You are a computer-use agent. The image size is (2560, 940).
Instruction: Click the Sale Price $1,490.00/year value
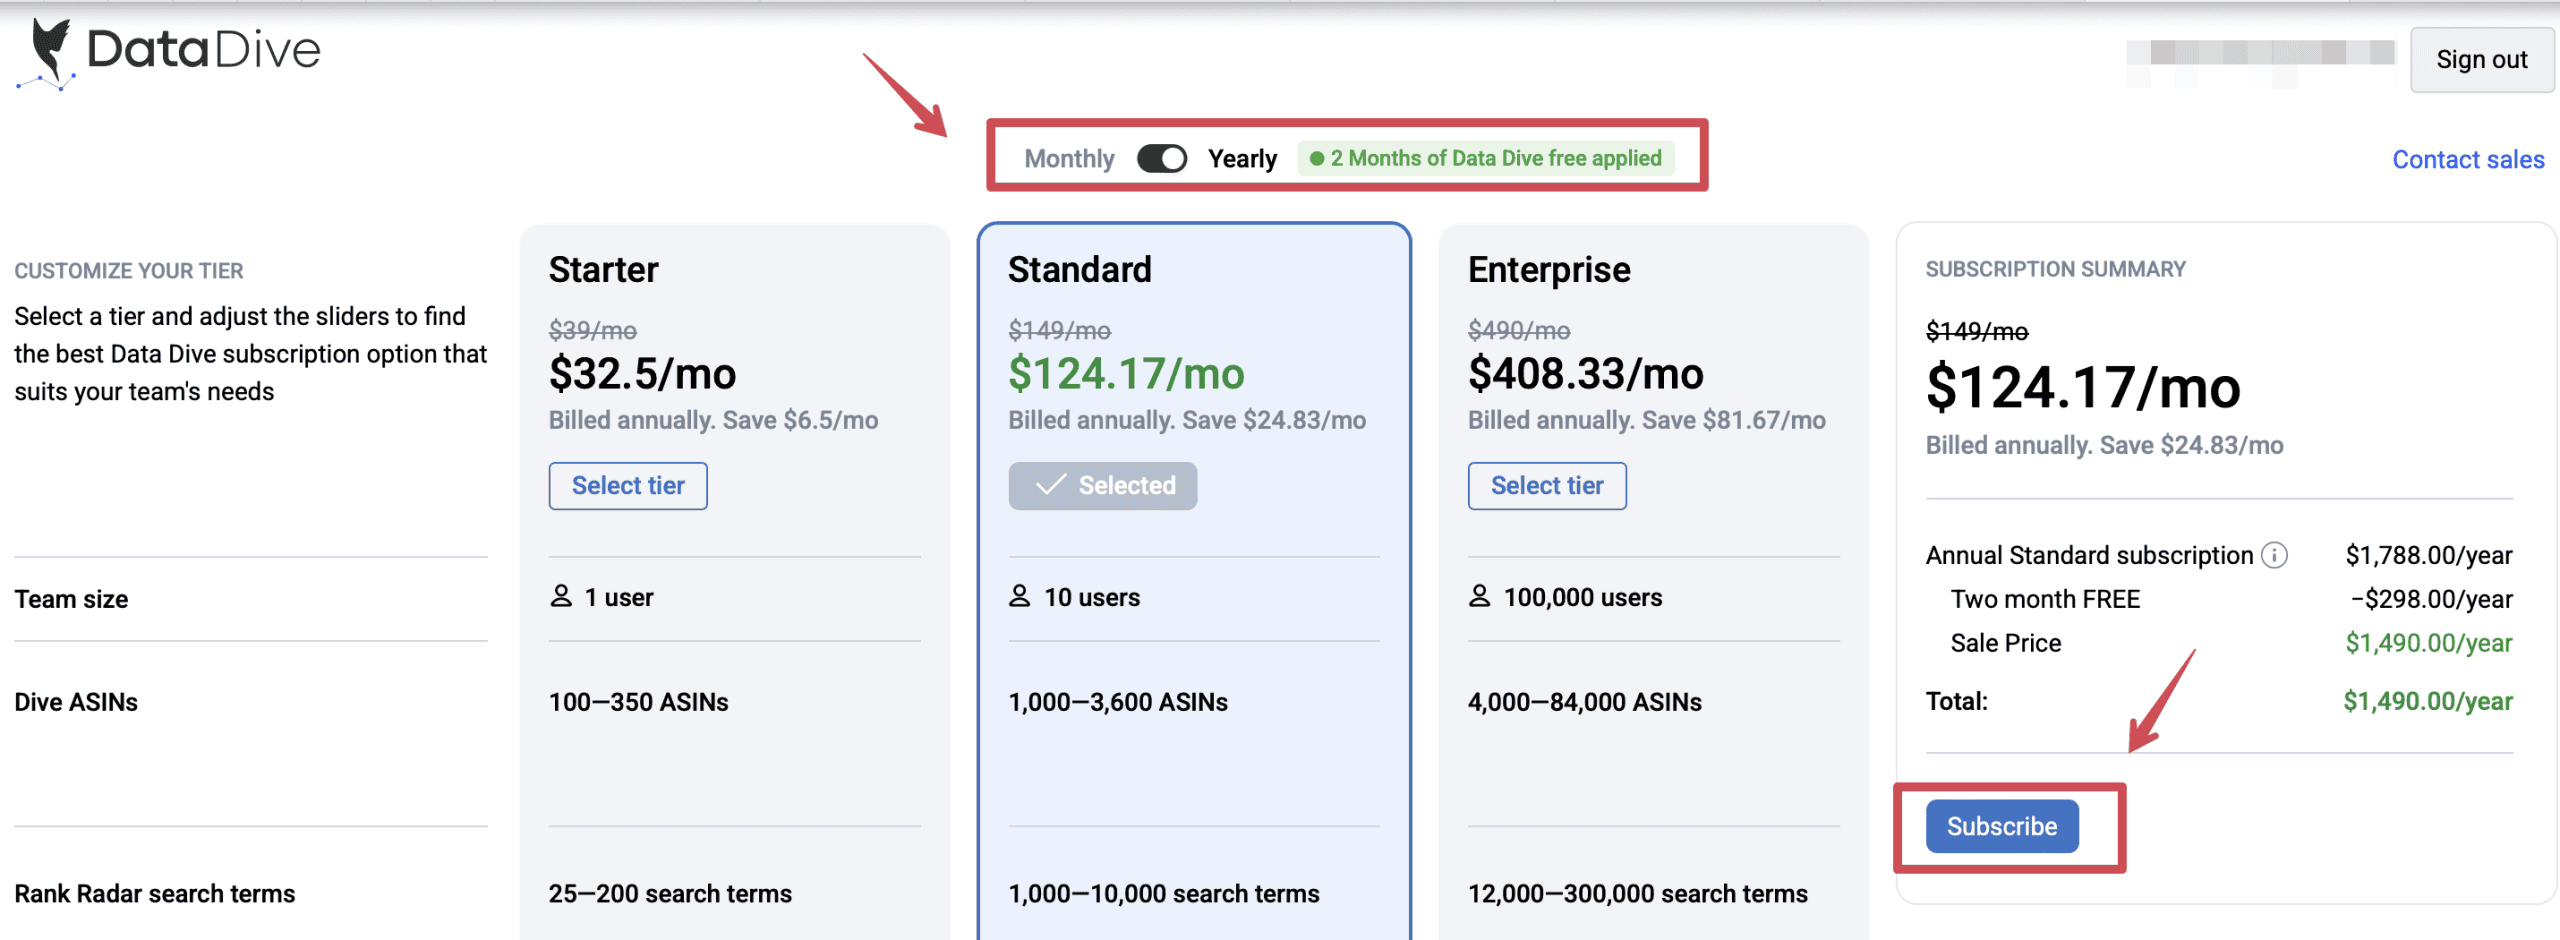pos(2429,643)
